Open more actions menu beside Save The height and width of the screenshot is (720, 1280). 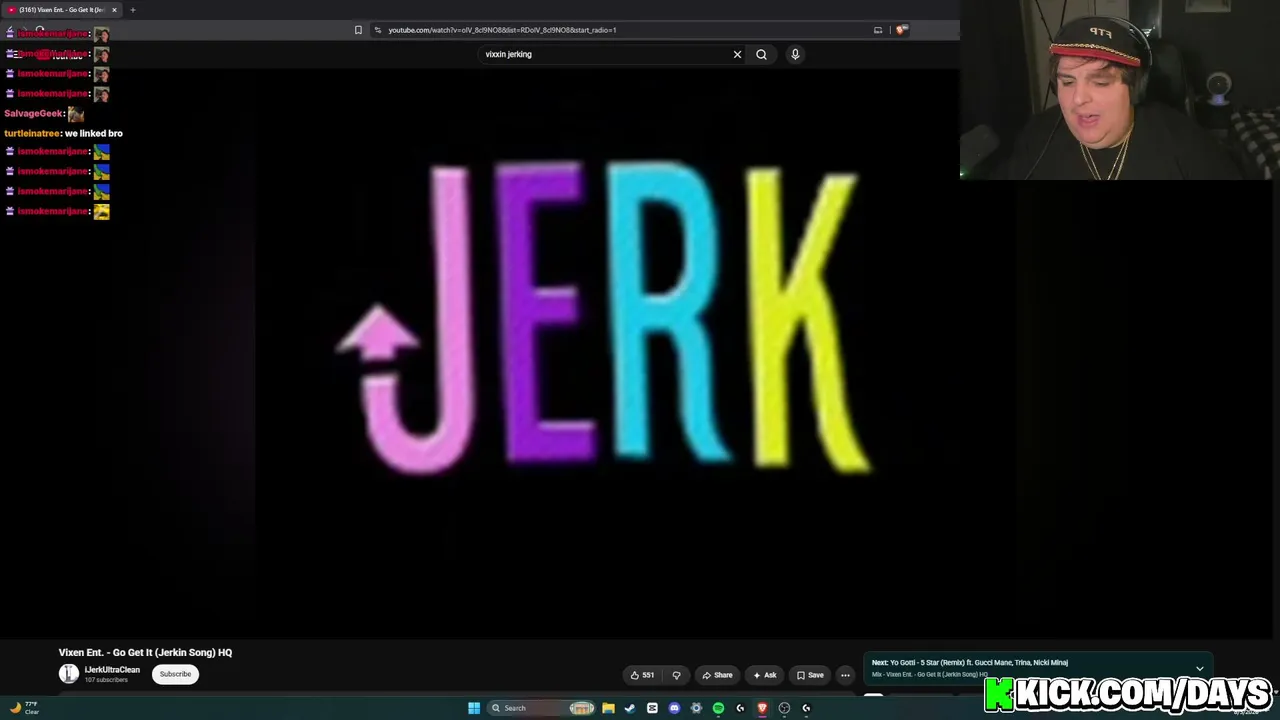click(x=845, y=675)
